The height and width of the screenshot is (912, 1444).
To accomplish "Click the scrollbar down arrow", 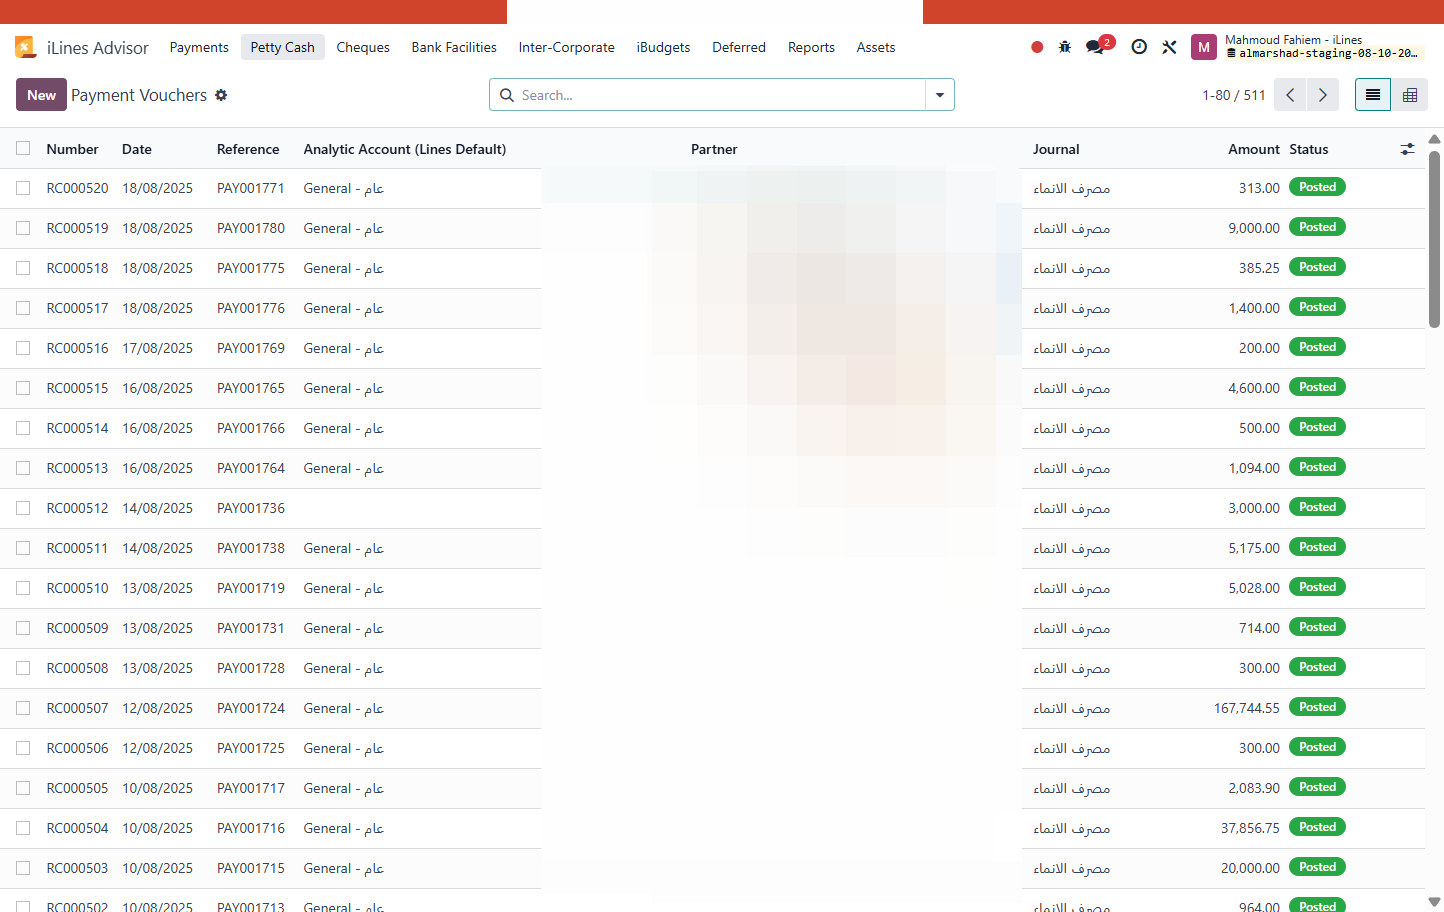I will 1435,902.
